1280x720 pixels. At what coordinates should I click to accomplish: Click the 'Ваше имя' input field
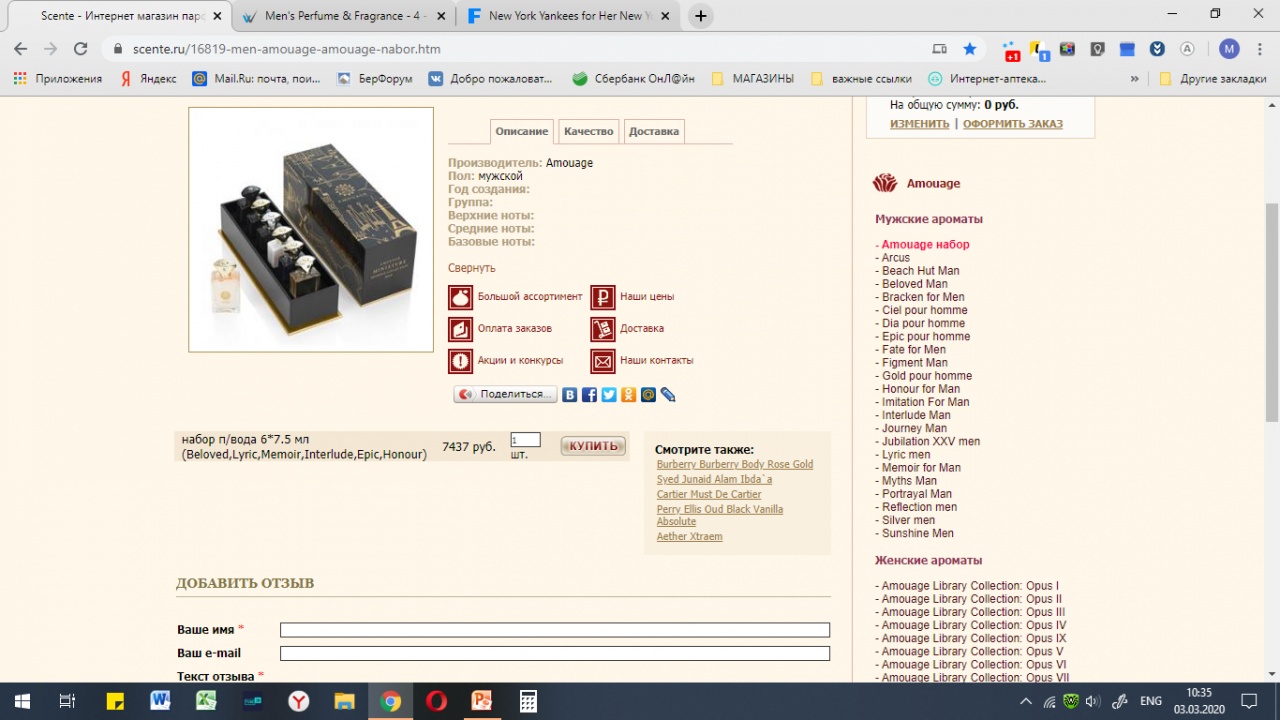[554, 630]
